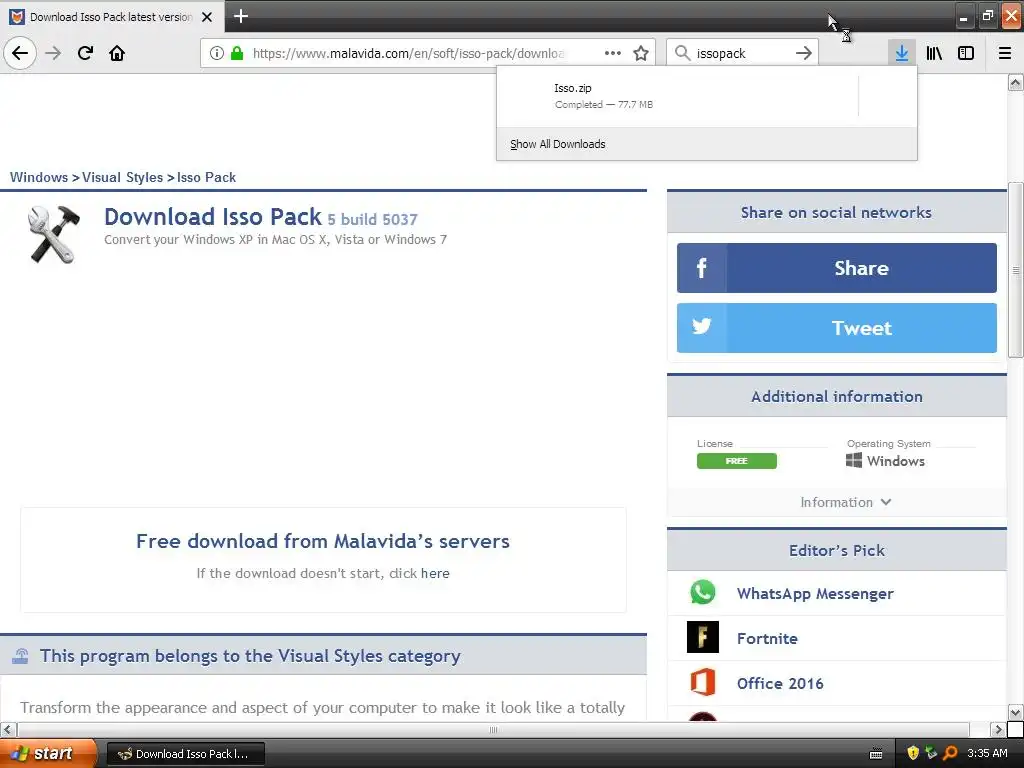Open page actions three-dot menu
The height and width of the screenshot is (768, 1024).
pos(613,53)
